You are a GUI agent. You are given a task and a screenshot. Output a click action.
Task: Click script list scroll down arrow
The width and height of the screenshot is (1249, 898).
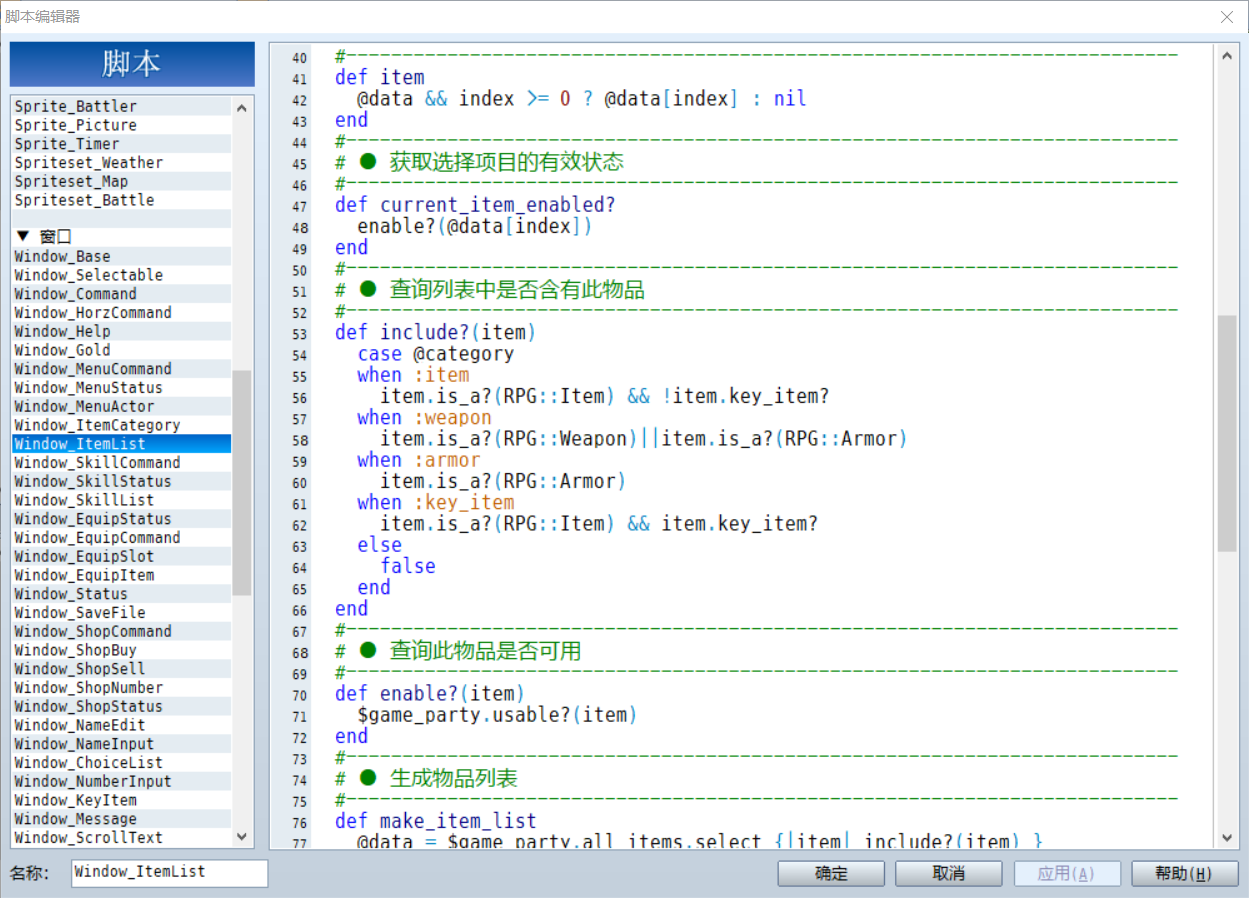pos(242,837)
